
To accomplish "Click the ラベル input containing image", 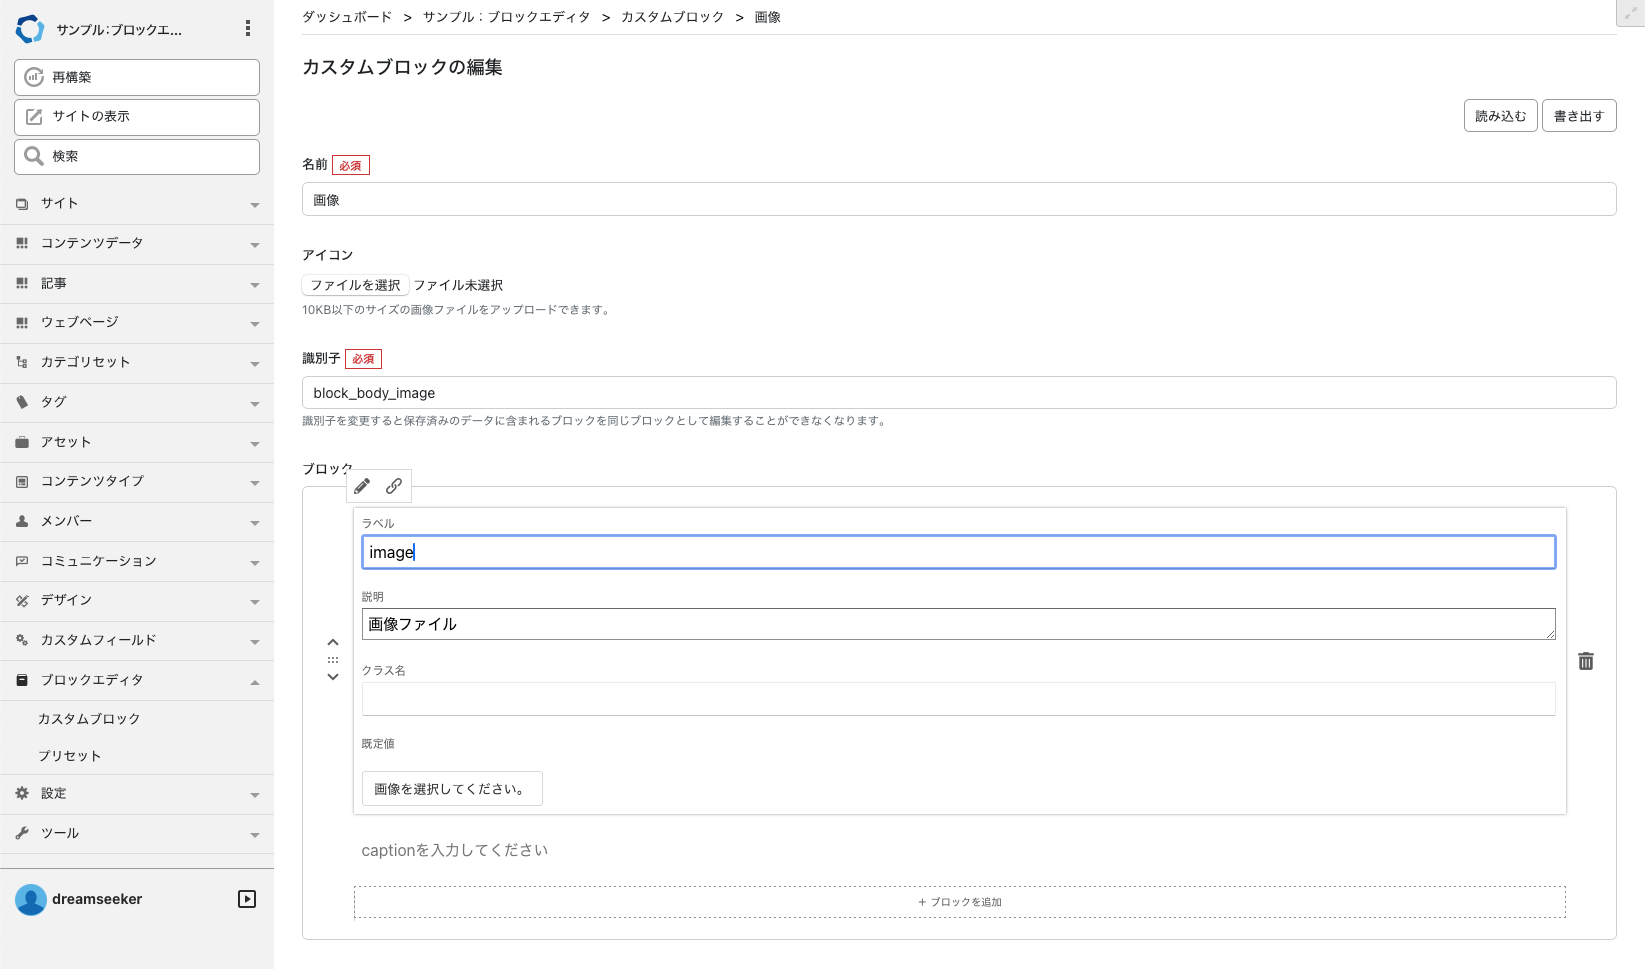I will pyautogui.click(x=958, y=551).
